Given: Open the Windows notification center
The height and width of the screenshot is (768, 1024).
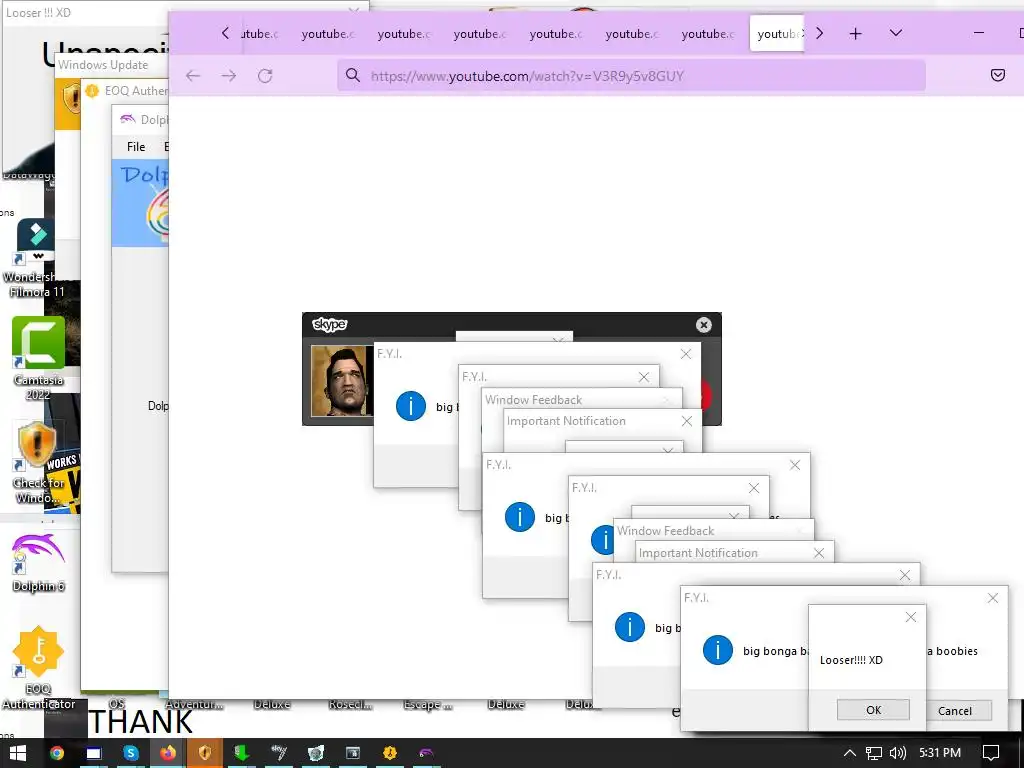Looking at the screenshot, I should (x=991, y=753).
